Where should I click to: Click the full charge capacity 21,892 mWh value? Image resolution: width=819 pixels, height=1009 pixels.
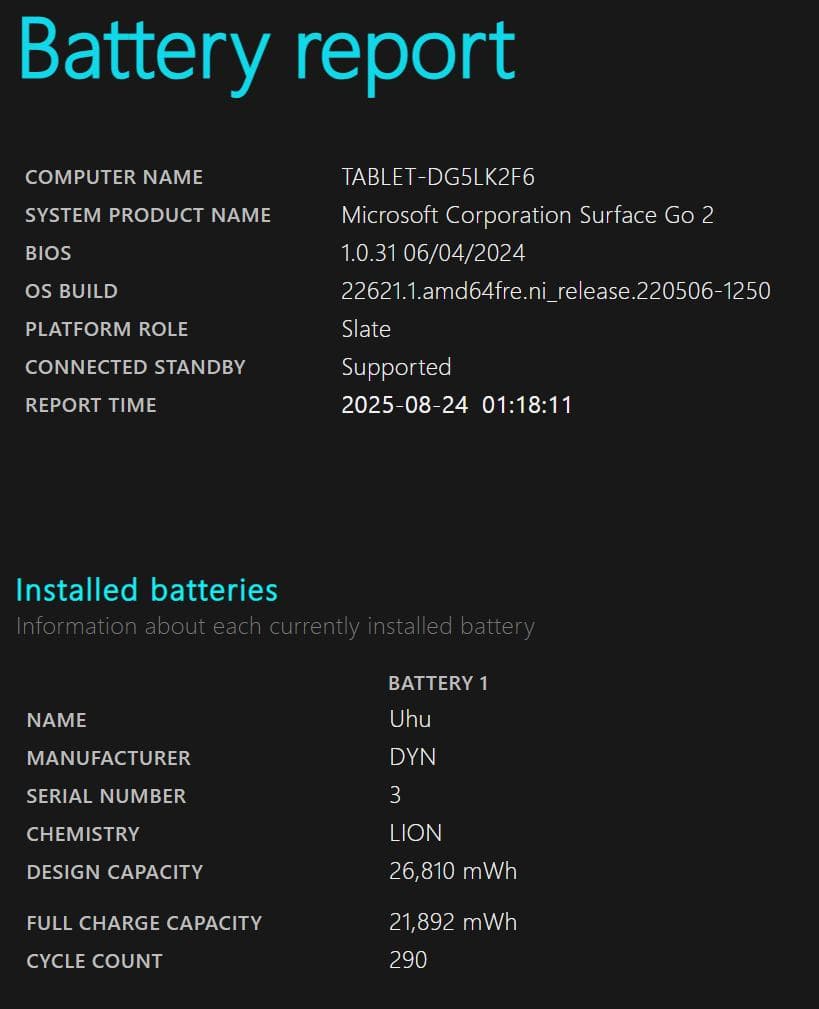click(452, 922)
